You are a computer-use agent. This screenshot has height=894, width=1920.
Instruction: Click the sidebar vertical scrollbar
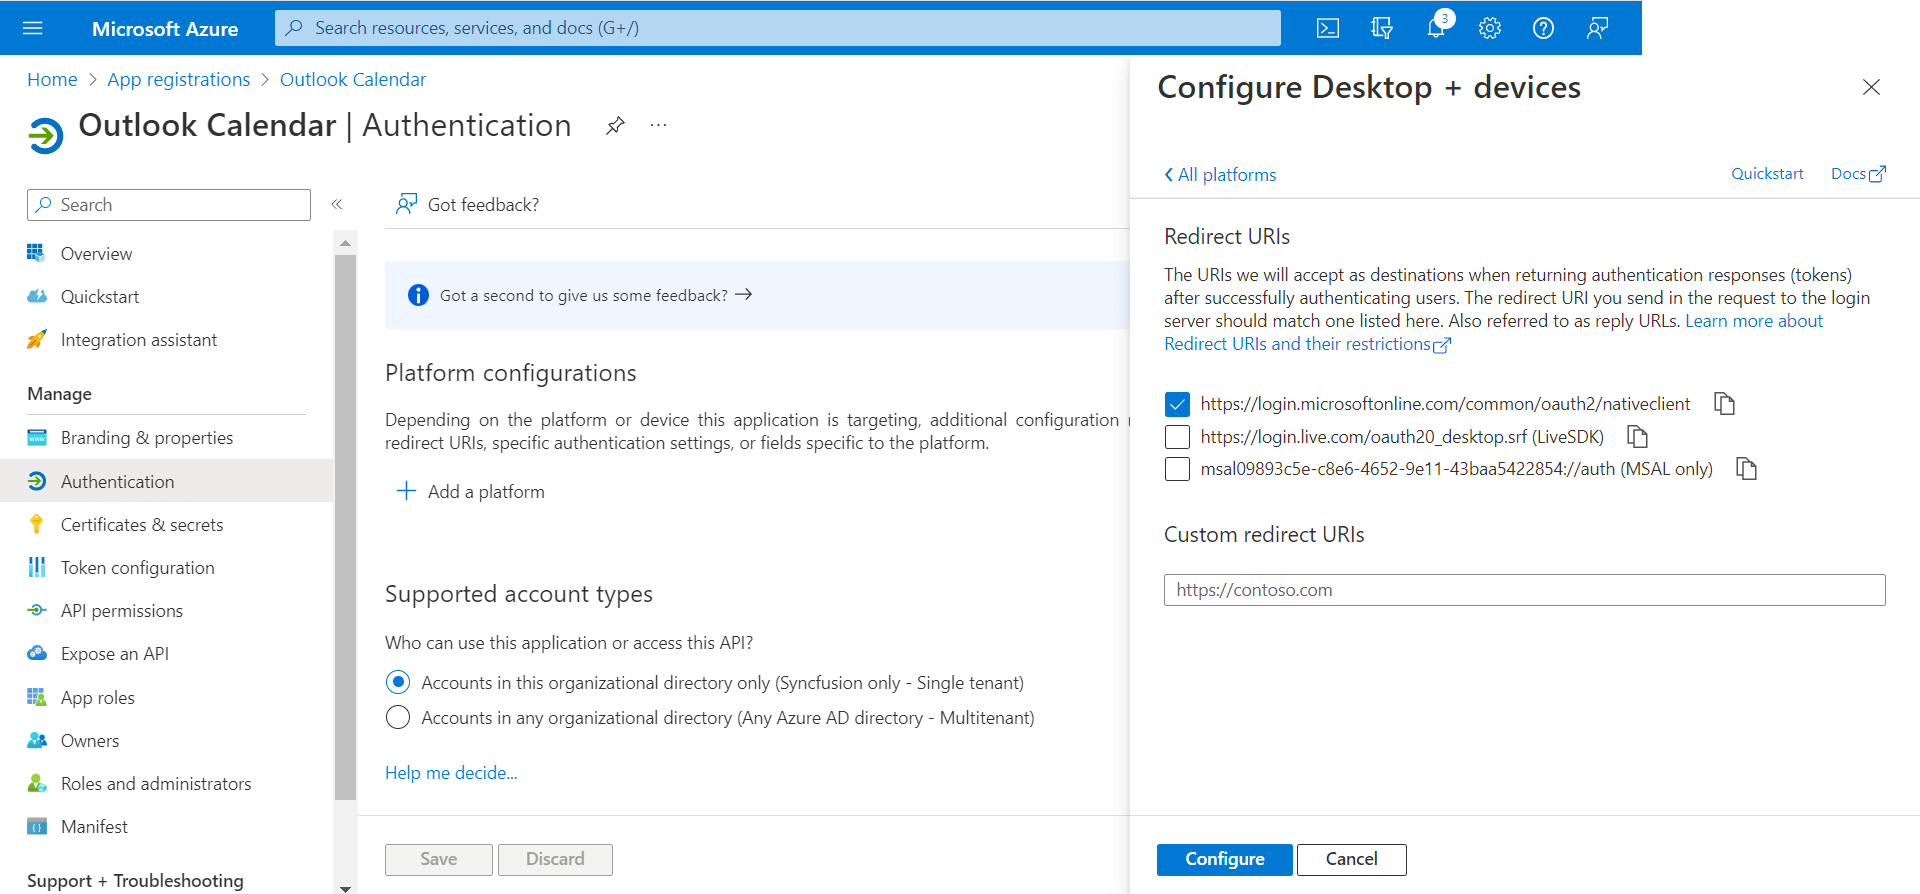tap(345, 520)
